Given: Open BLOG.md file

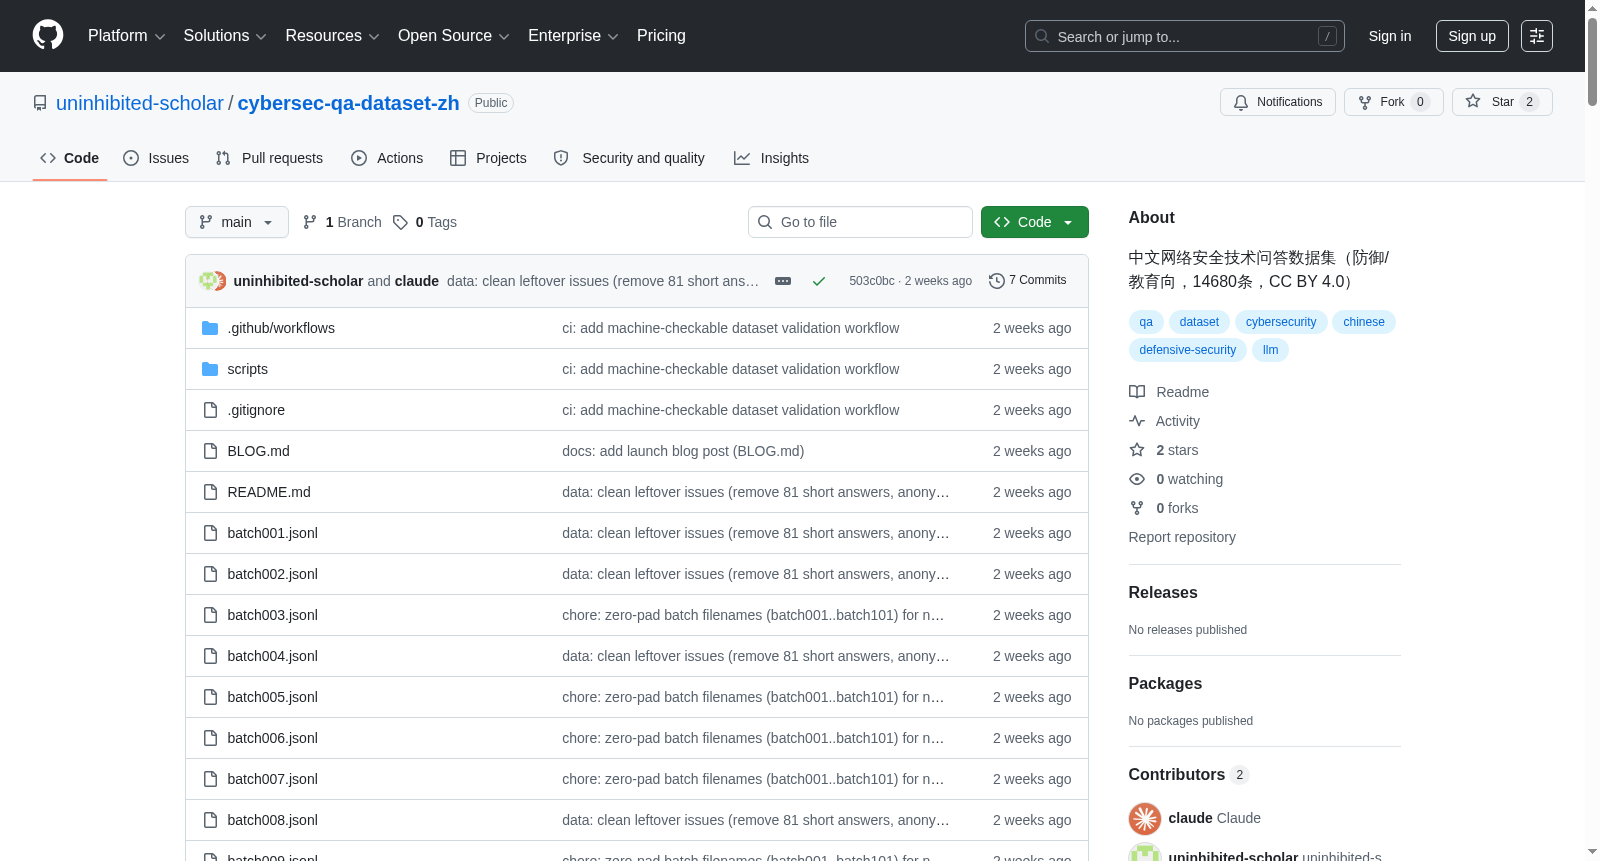Looking at the screenshot, I should point(258,451).
